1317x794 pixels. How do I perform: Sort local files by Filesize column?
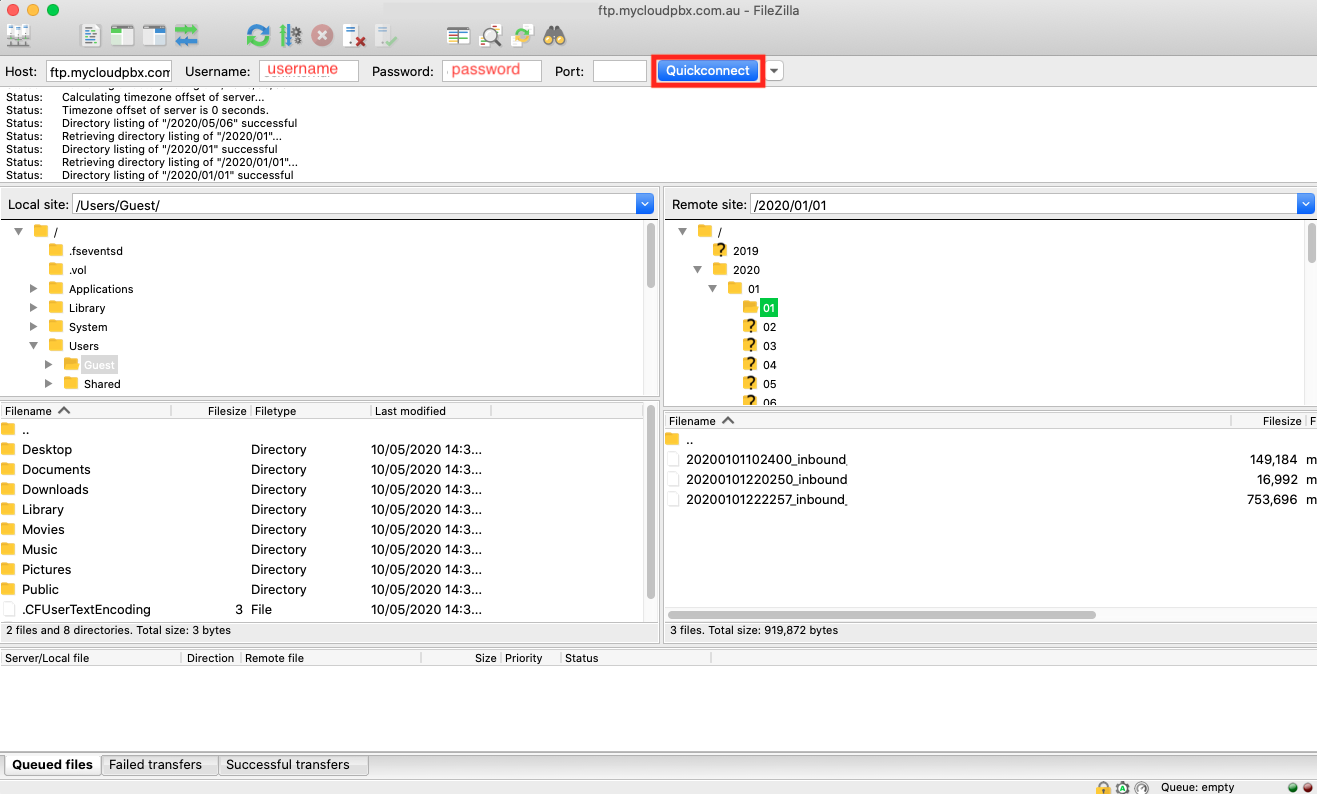pyautogui.click(x=210, y=411)
